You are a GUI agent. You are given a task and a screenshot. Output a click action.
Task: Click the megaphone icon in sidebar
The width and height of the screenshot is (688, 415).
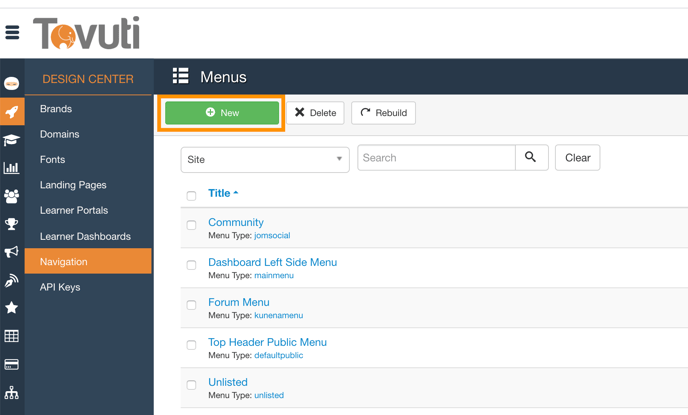(12, 253)
